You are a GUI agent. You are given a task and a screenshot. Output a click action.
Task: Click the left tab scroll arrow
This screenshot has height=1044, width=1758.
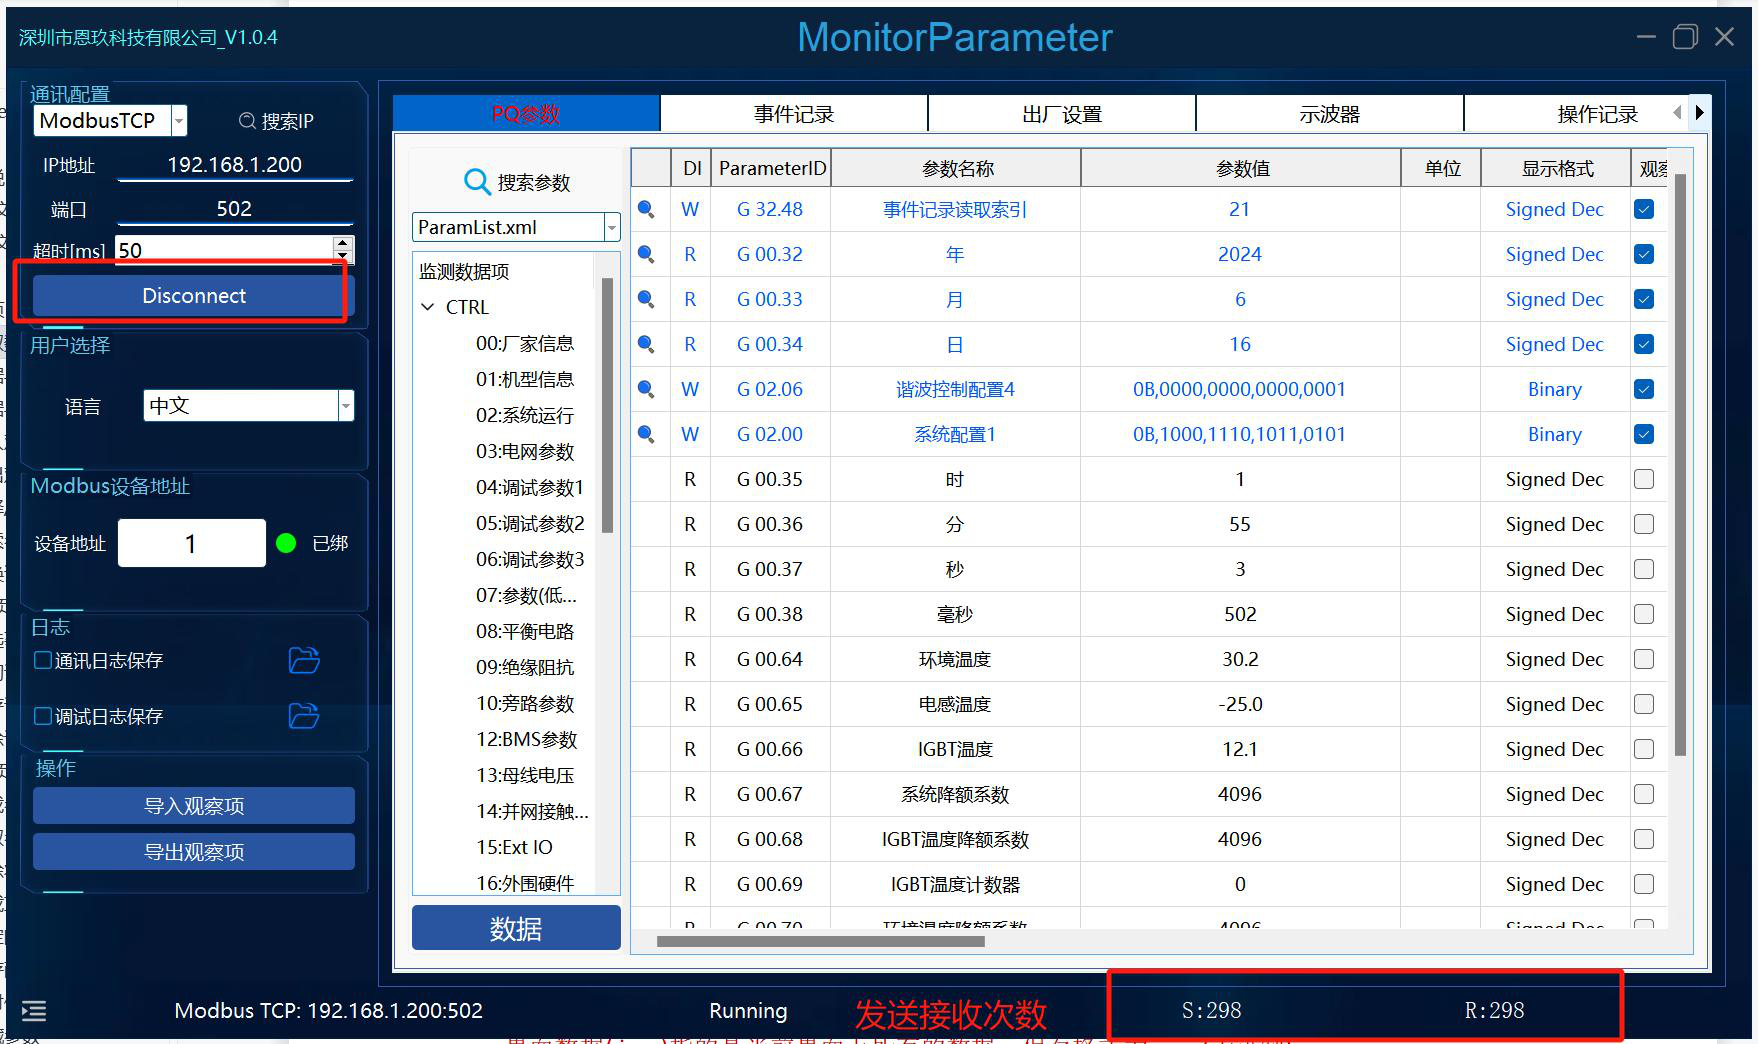tap(1677, 113)
